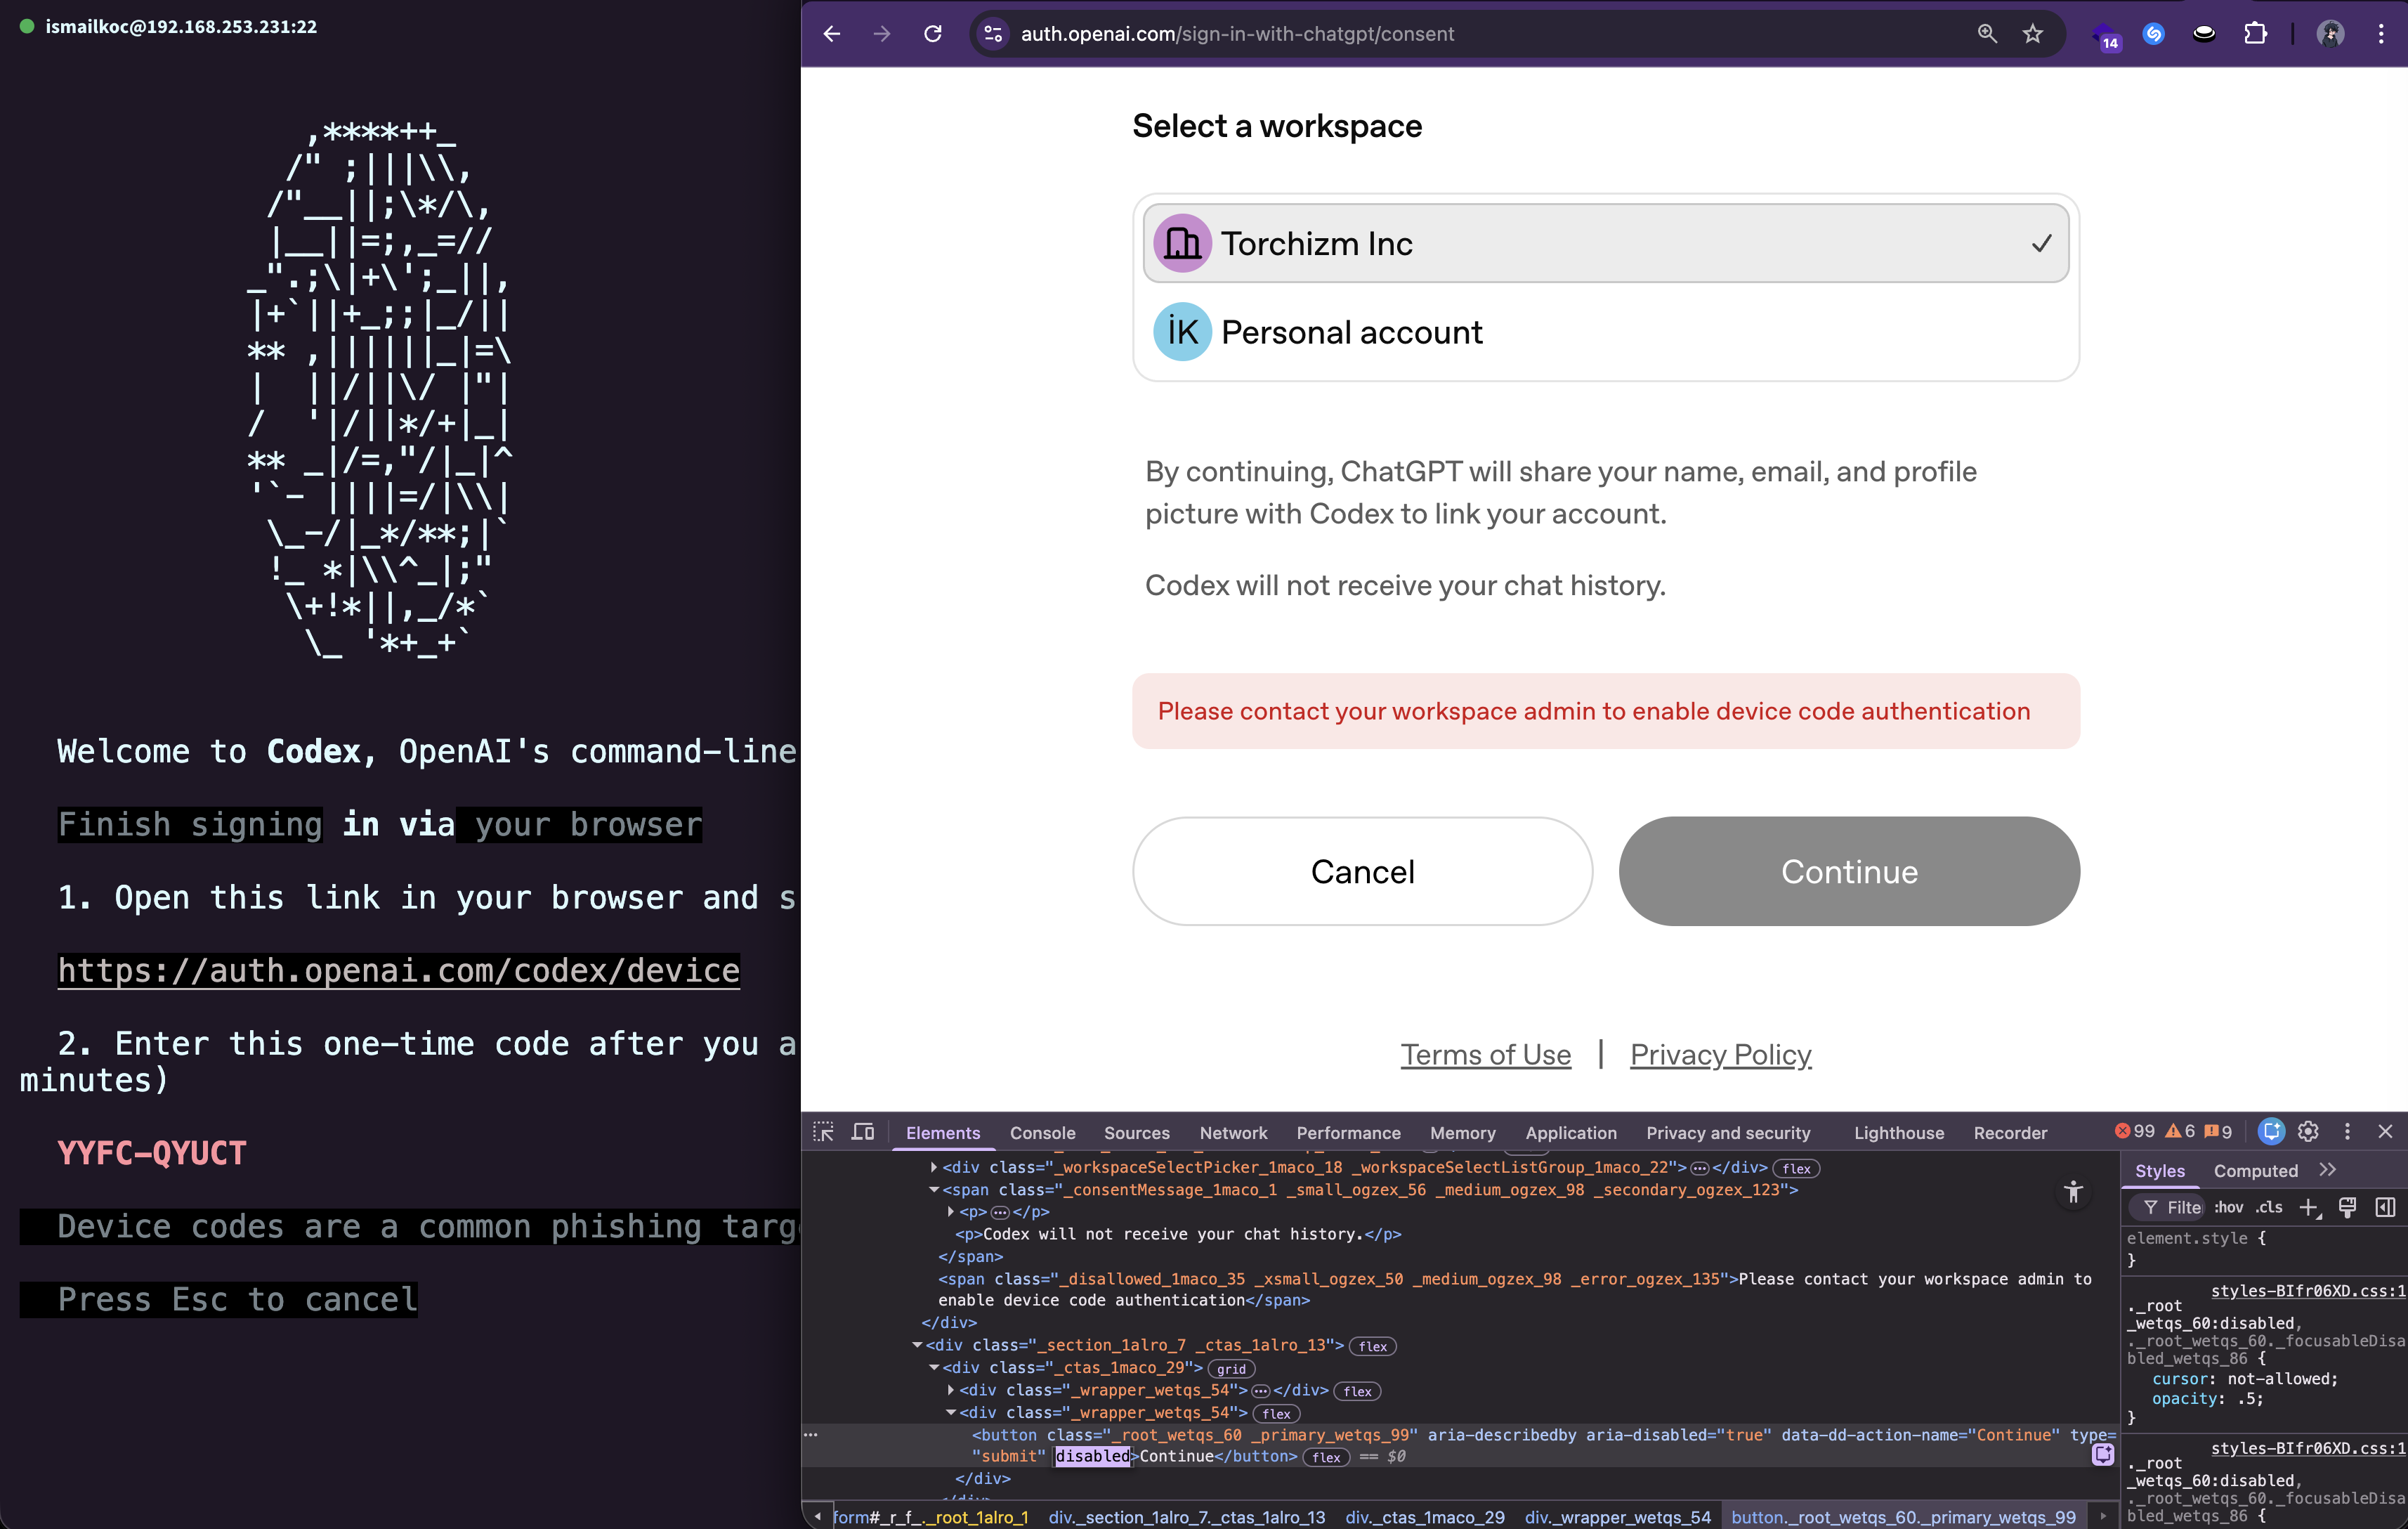Open the Terms of Use link
Image resolution: width=2408 pixels, height=1529 pixels.
click(x=1485, y=1054)
